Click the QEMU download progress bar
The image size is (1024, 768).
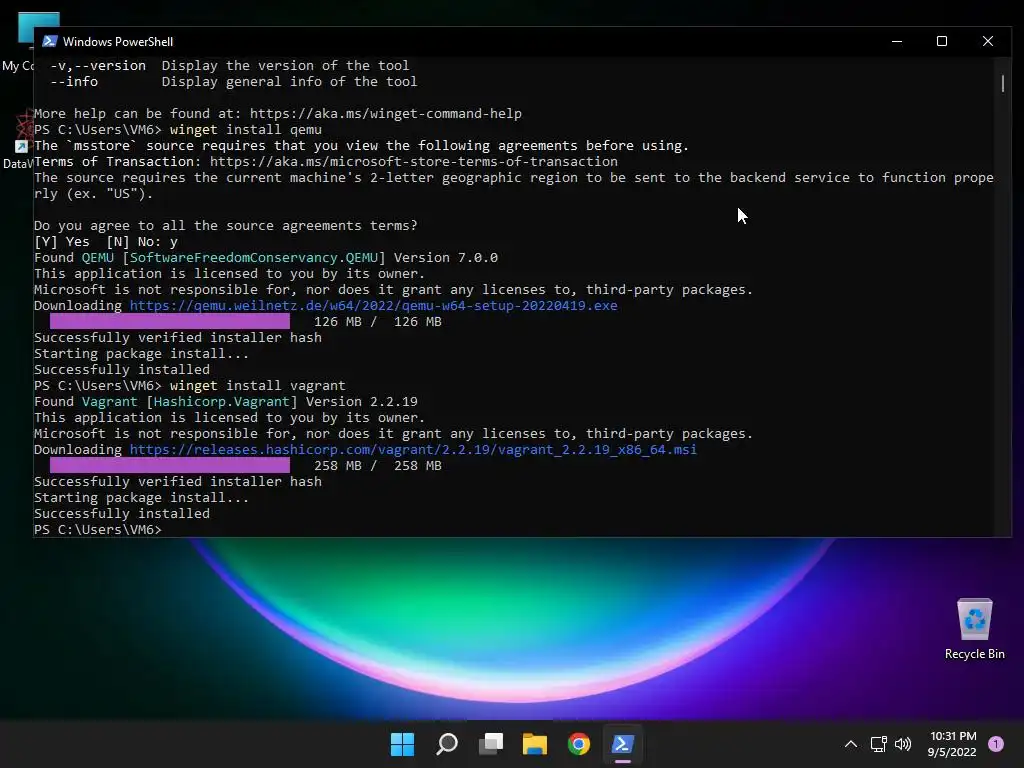(x=170, y=321)
